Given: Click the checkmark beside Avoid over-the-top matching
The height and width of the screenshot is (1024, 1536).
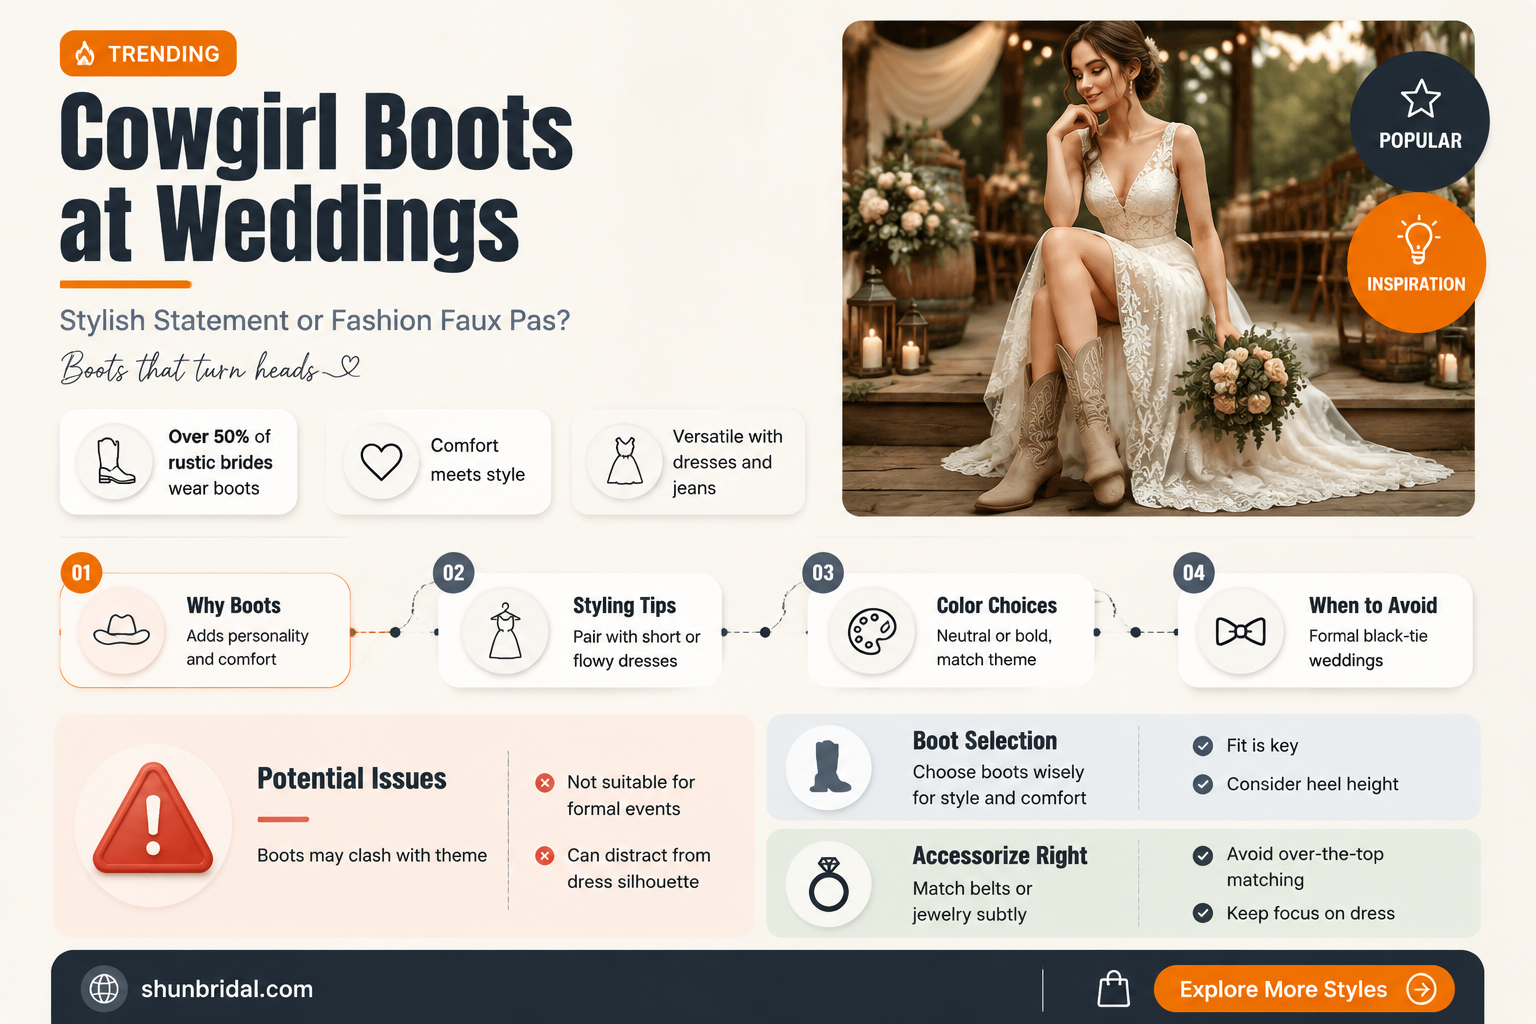Looking at the screenshot, I should (x=1203, y=855).
